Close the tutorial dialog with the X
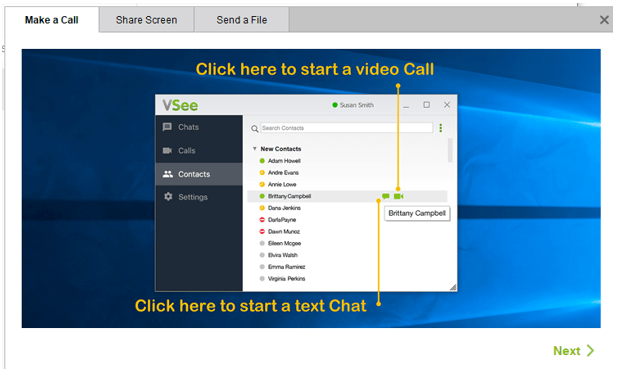 pos(604,20)
